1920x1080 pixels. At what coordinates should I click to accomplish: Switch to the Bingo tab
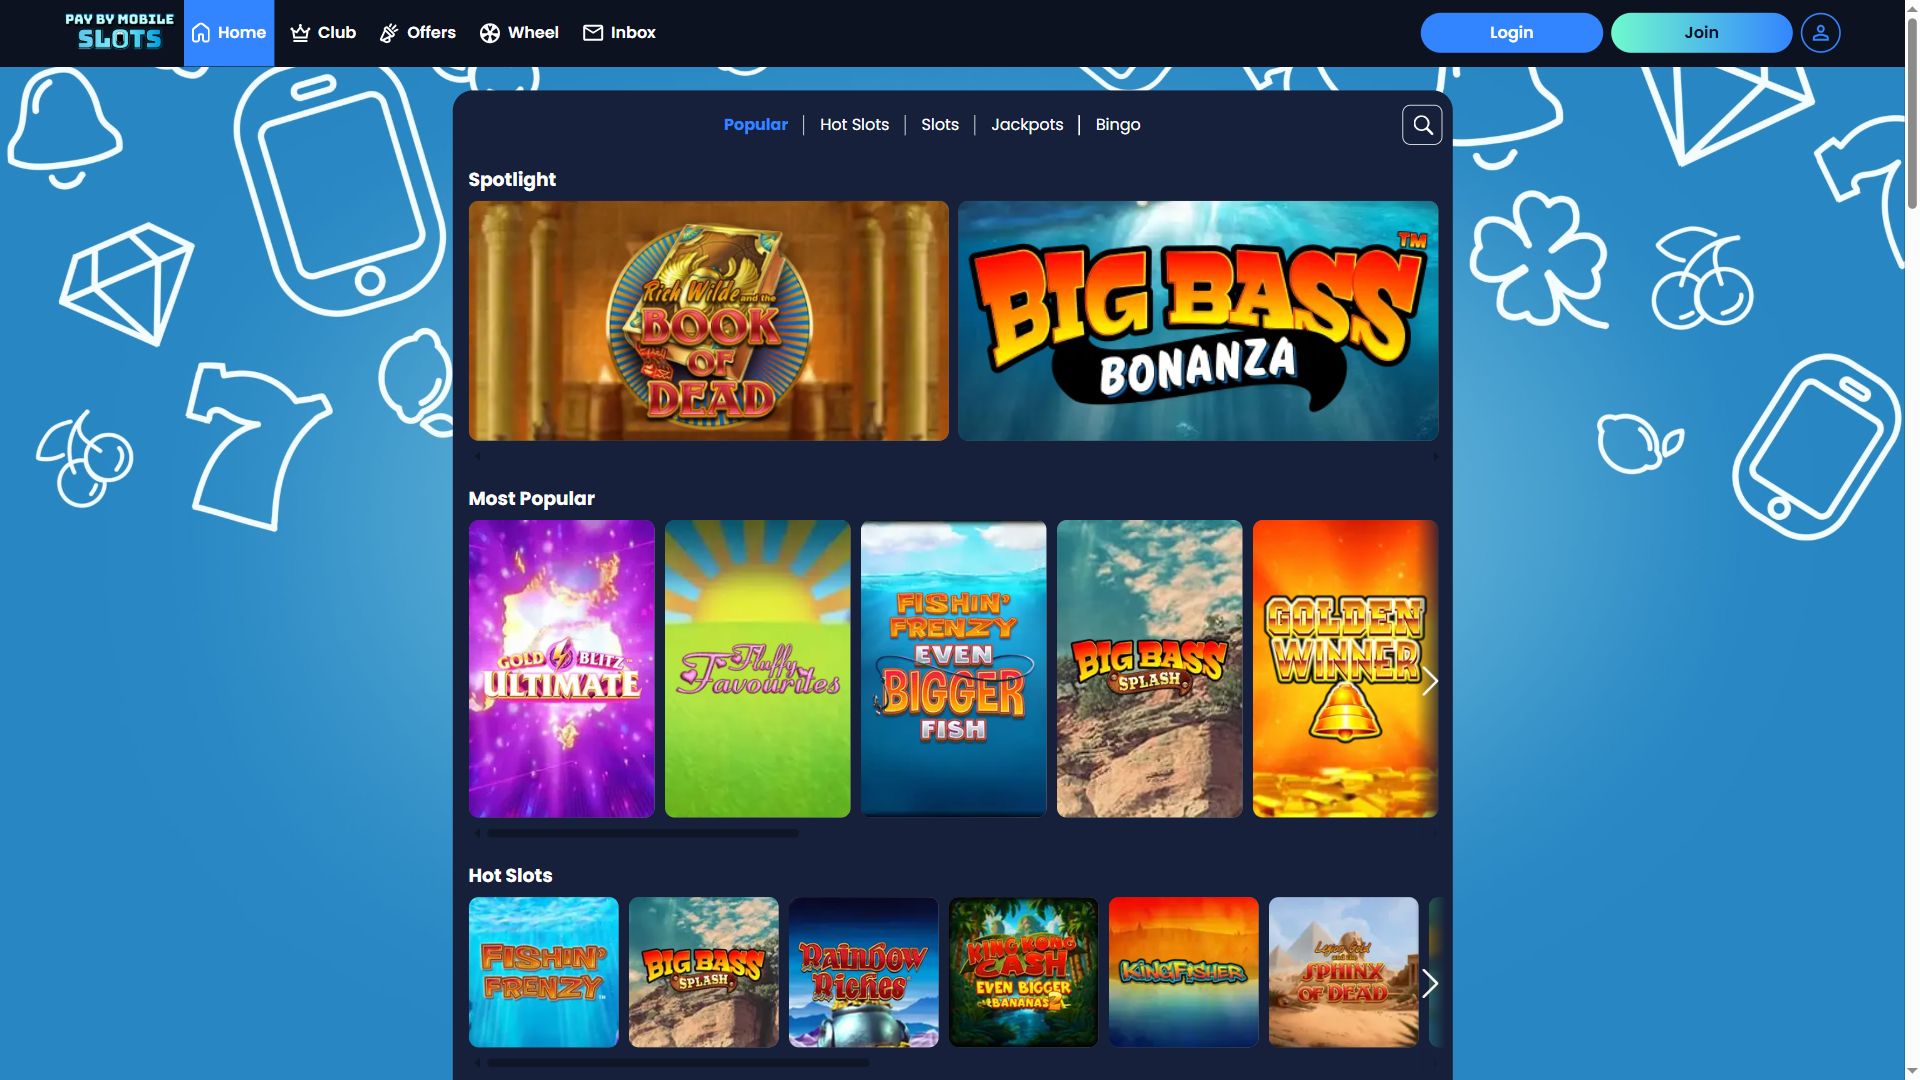[1118, 125]
